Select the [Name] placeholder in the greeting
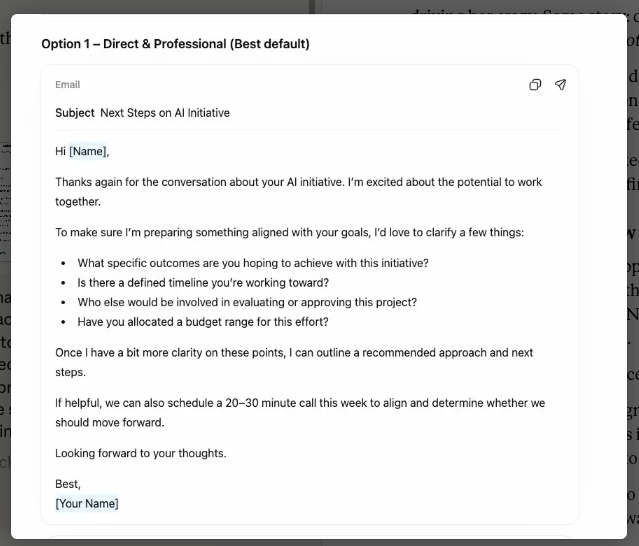The width and height of the screenshot is (639, 546). [87, 151]
